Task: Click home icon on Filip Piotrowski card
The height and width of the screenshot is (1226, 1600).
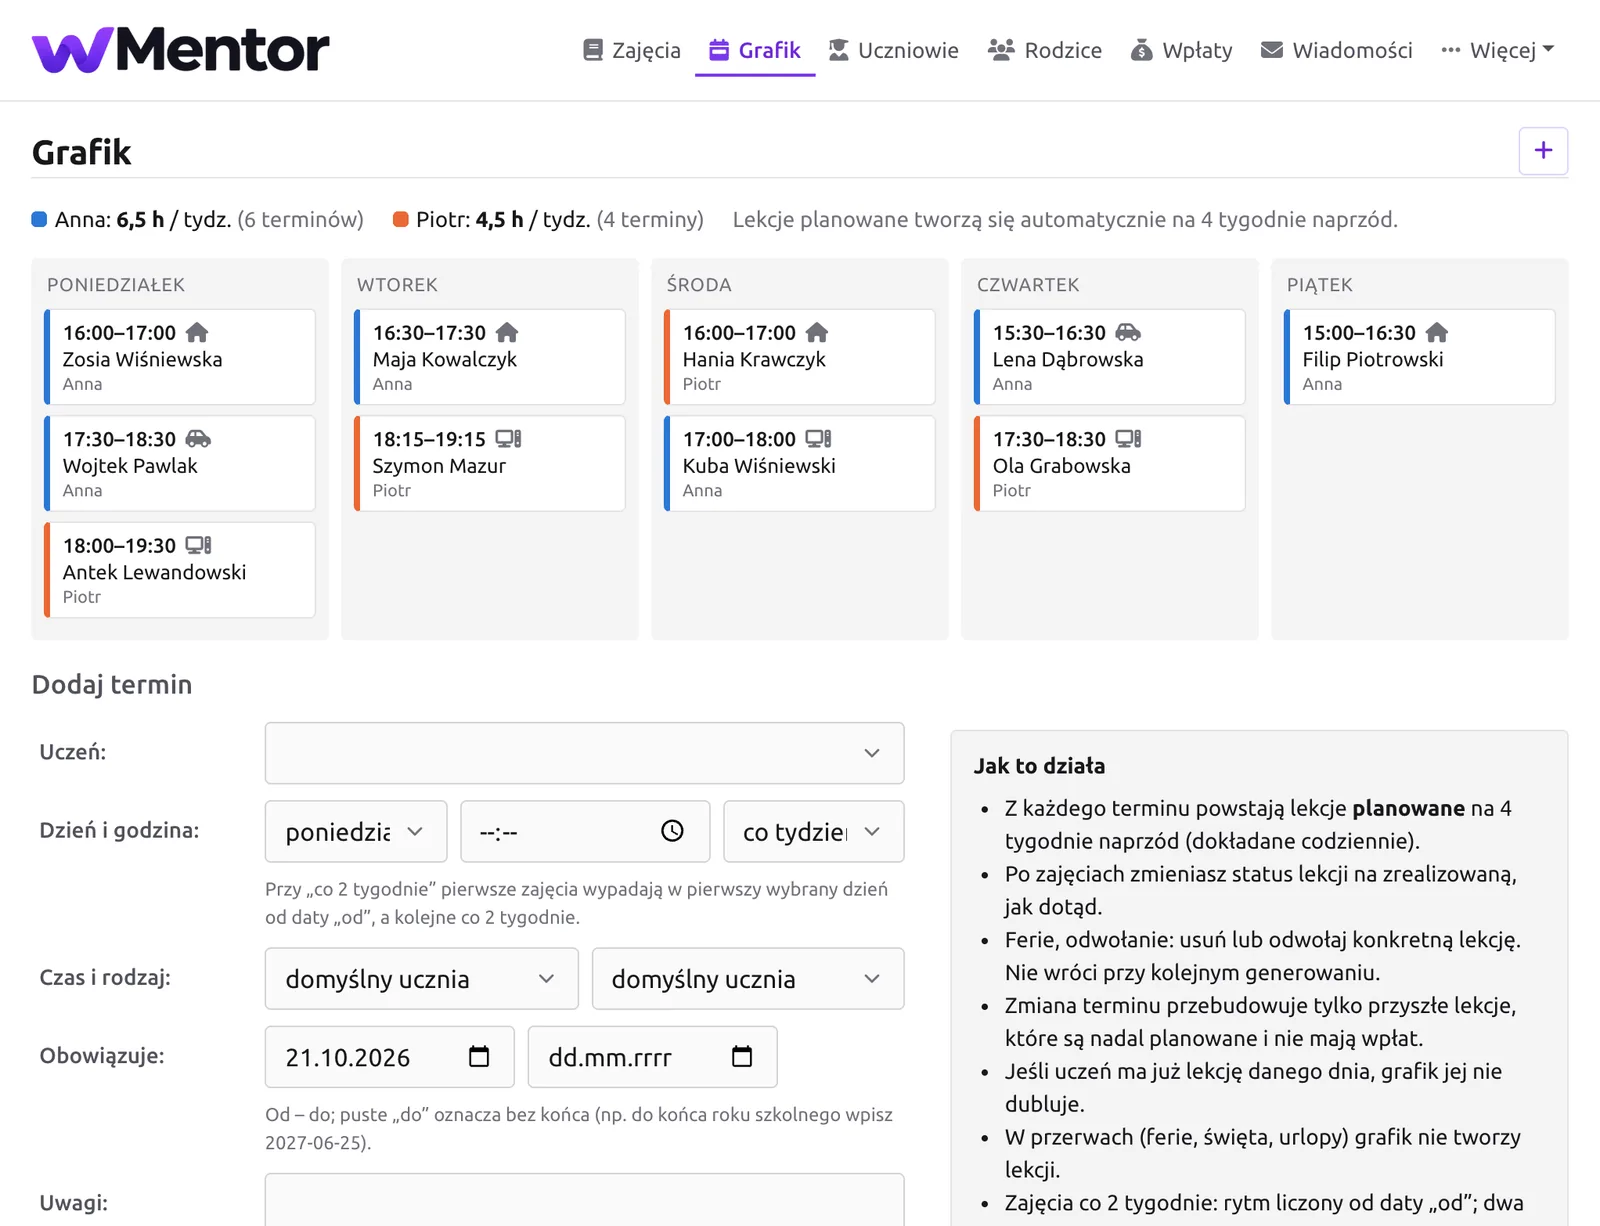Action: (x=1437, y=332)
